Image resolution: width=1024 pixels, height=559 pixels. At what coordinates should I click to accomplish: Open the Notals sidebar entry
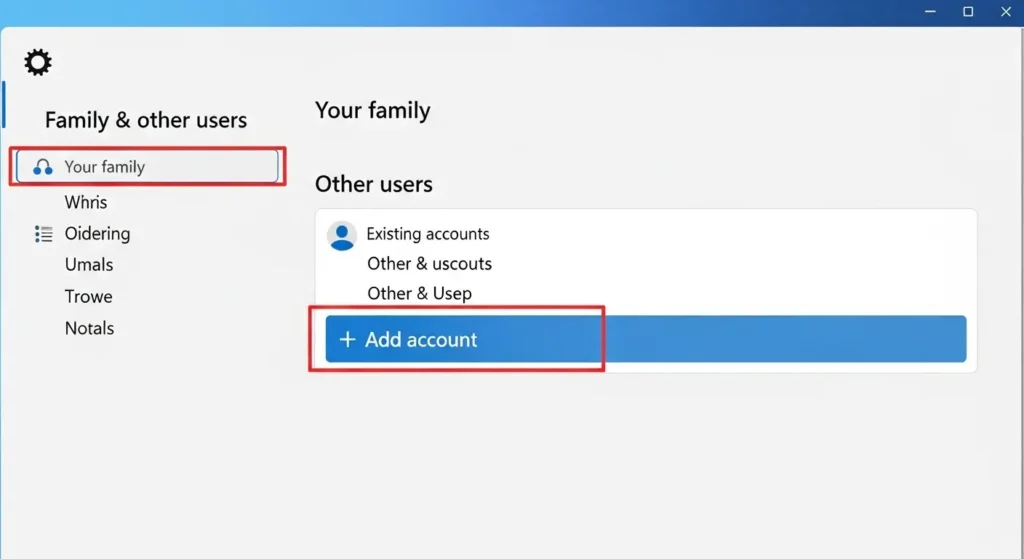coord(89,328)
